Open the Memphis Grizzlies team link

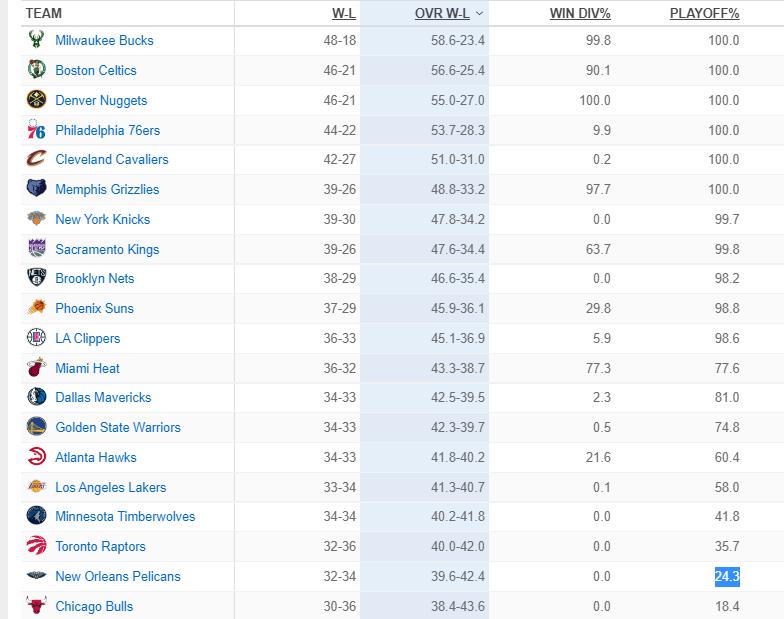[x=108, y=189]
